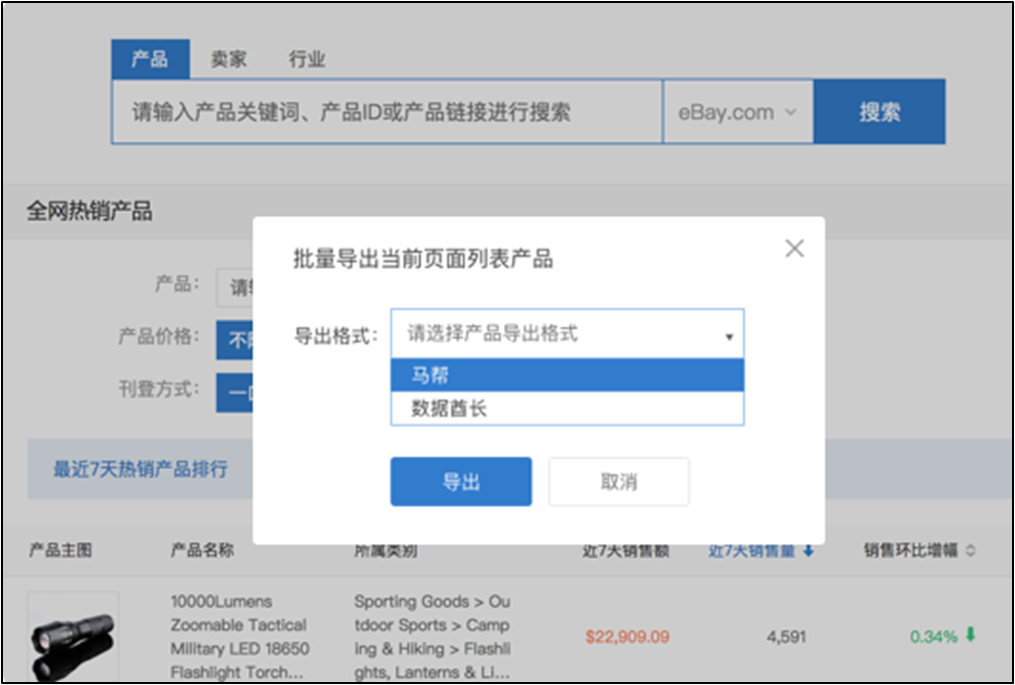The height and width of the screenshot is (685, 1015).
Task: Select 马帮 from the format list
Action: [x=567, y=375]
